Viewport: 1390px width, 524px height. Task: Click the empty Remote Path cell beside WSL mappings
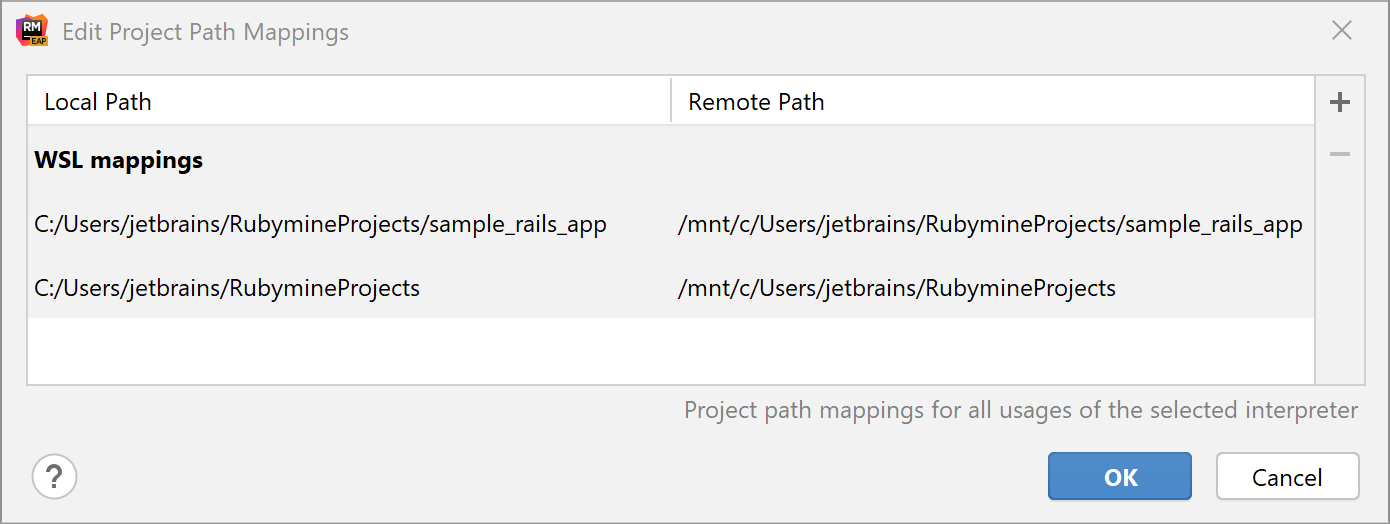(x=990, y=160)
